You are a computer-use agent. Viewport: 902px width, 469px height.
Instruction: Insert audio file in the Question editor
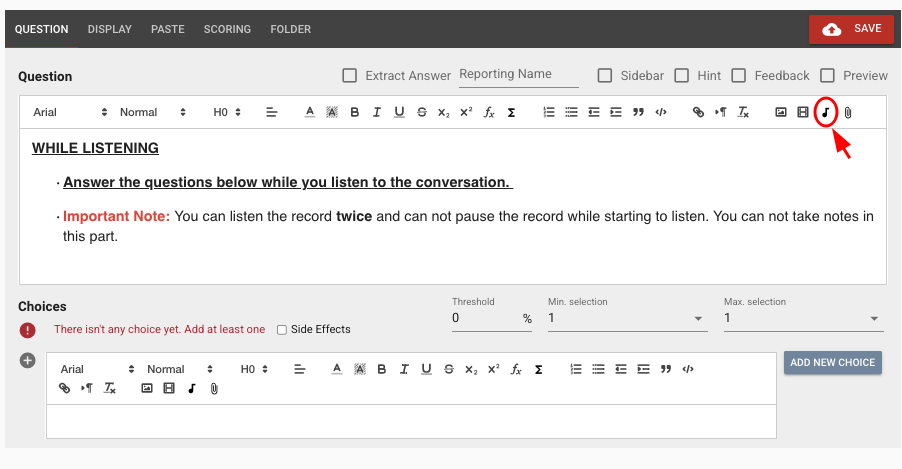pos(825,112)
